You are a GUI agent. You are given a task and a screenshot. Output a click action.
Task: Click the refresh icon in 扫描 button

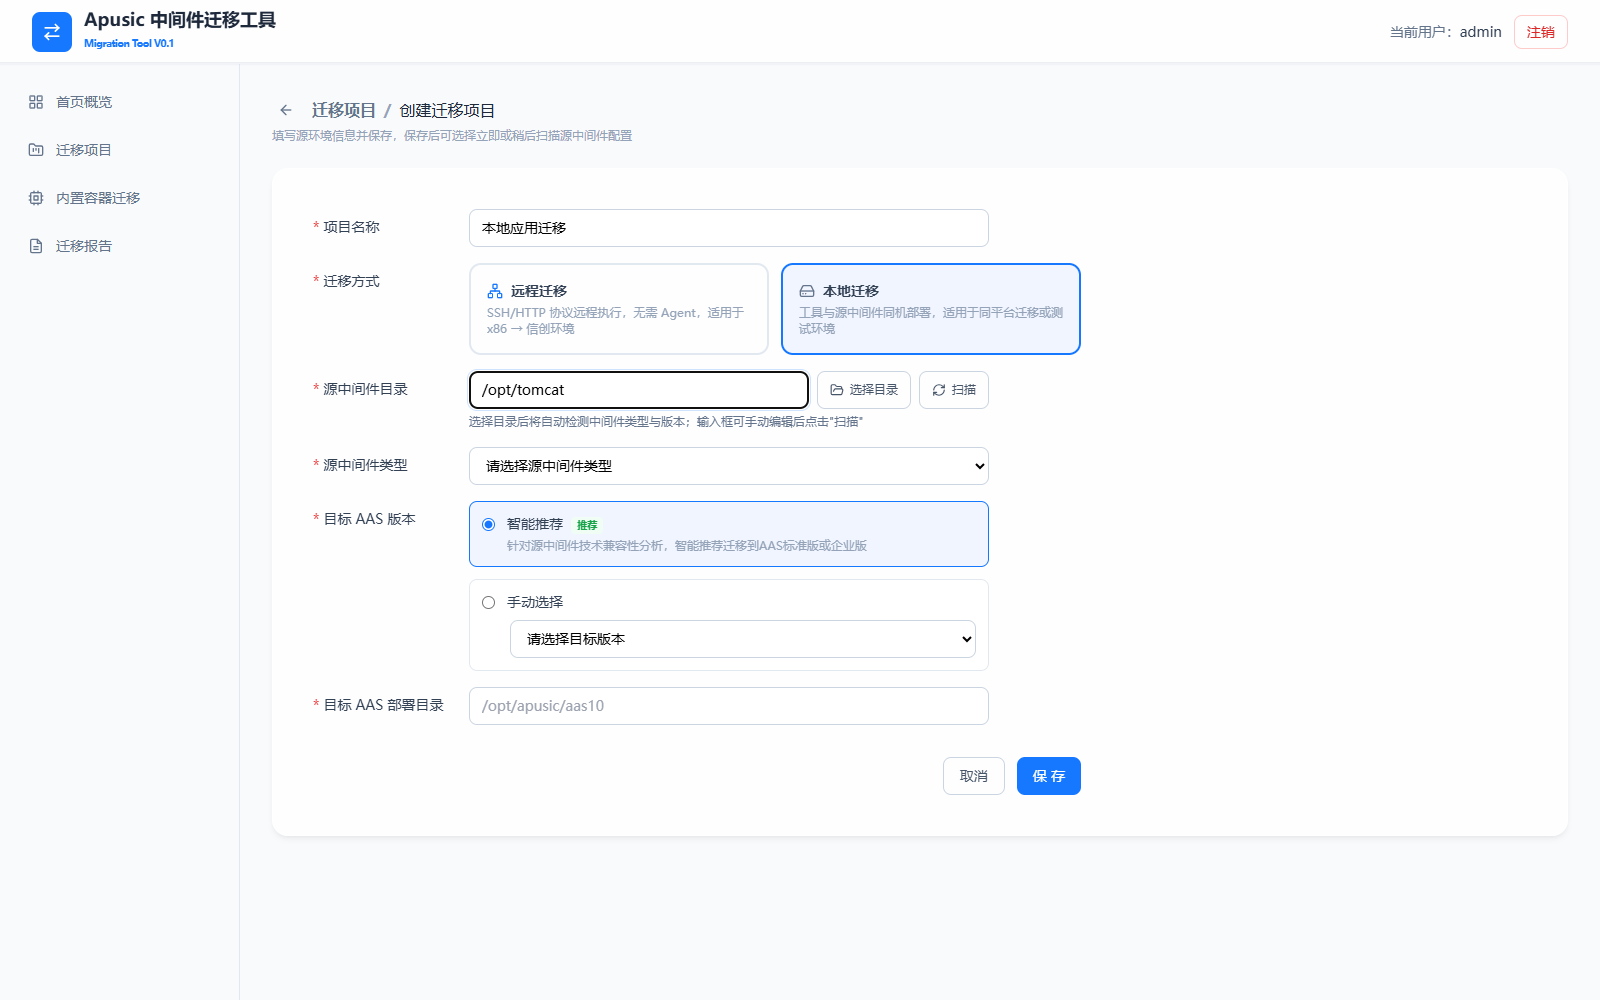click(x=939, y=390)
